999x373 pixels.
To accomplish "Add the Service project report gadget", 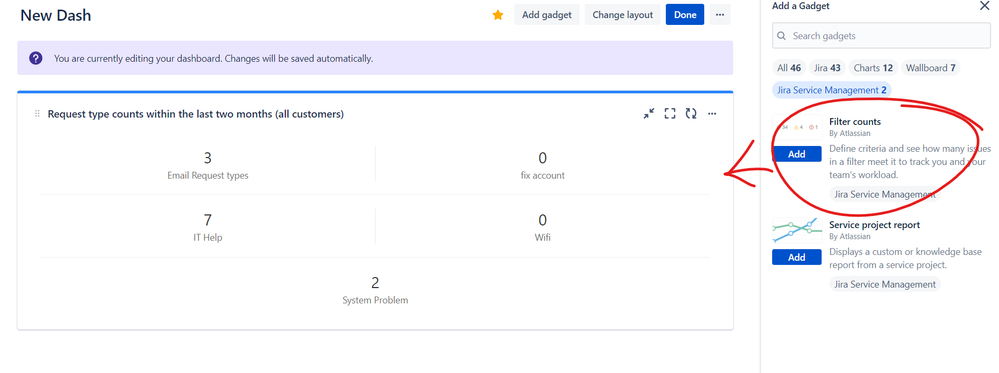I will 796,257.
